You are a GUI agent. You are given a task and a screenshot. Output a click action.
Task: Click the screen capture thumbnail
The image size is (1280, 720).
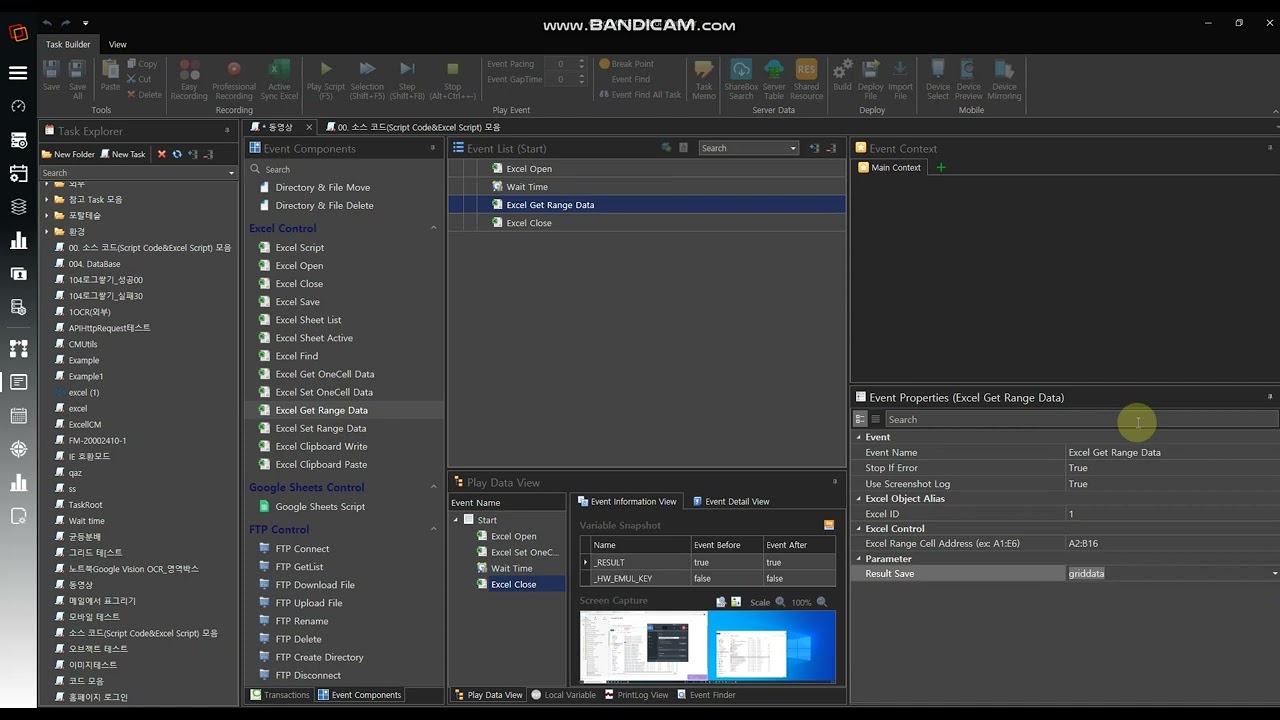(x=707, y=647)
